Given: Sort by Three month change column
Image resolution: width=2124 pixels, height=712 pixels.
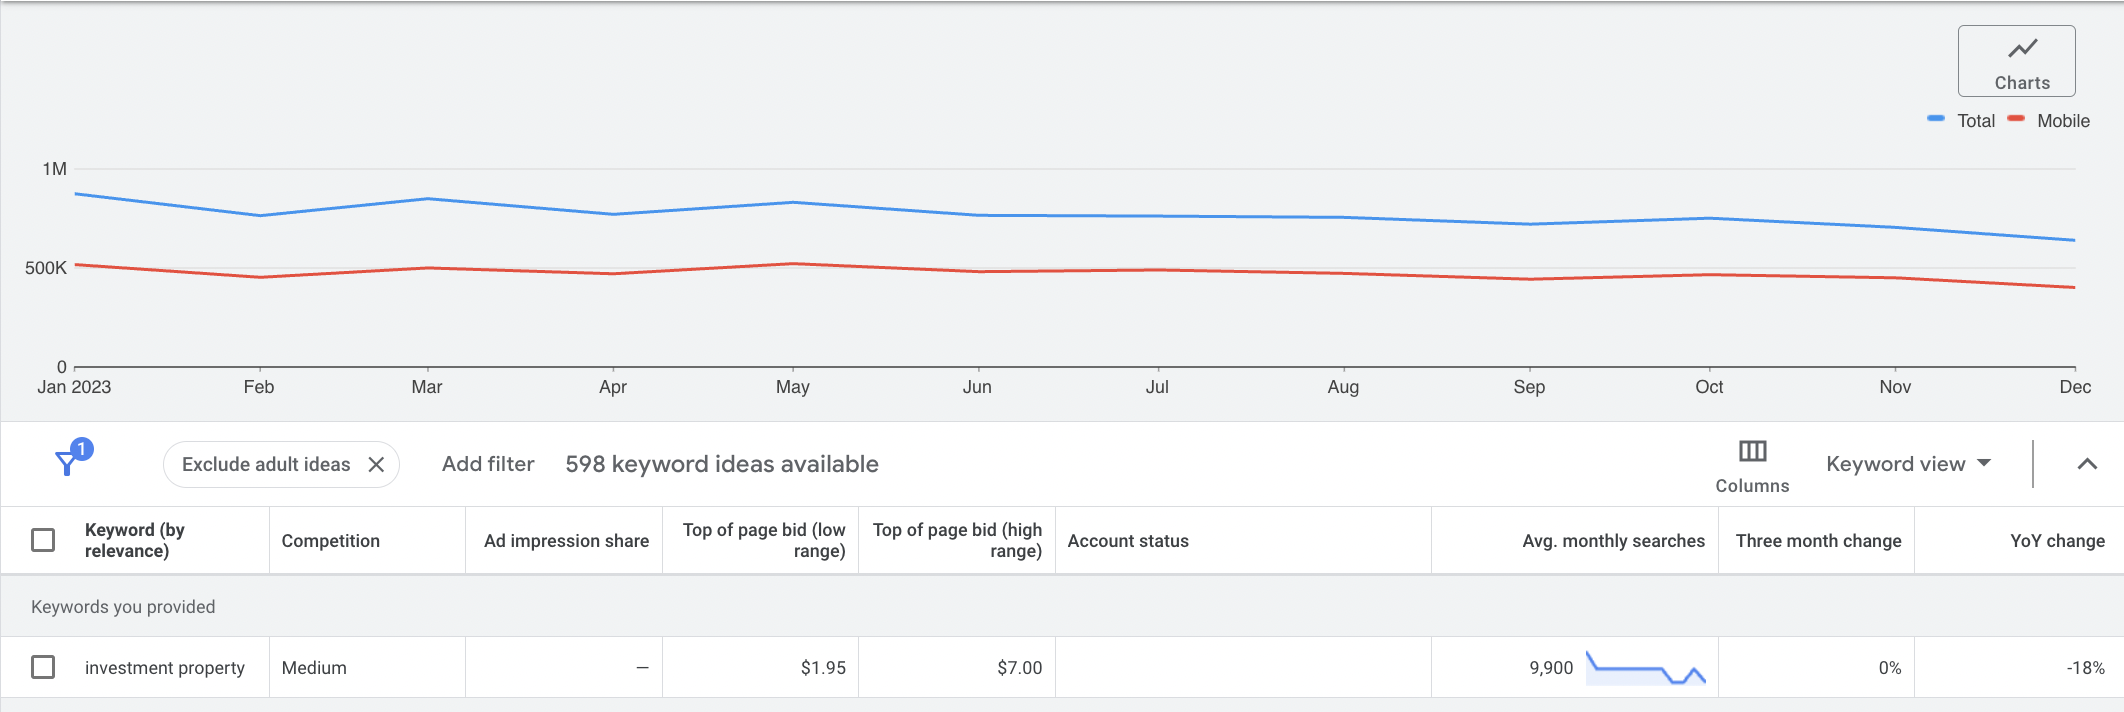Looking at the screenshot, I should point(1818,541).
